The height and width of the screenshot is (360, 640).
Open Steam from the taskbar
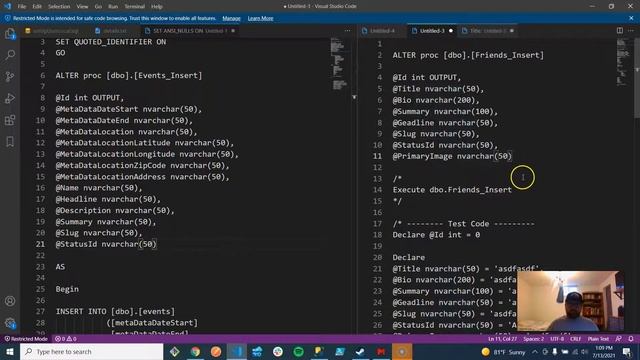click(360, 351)
